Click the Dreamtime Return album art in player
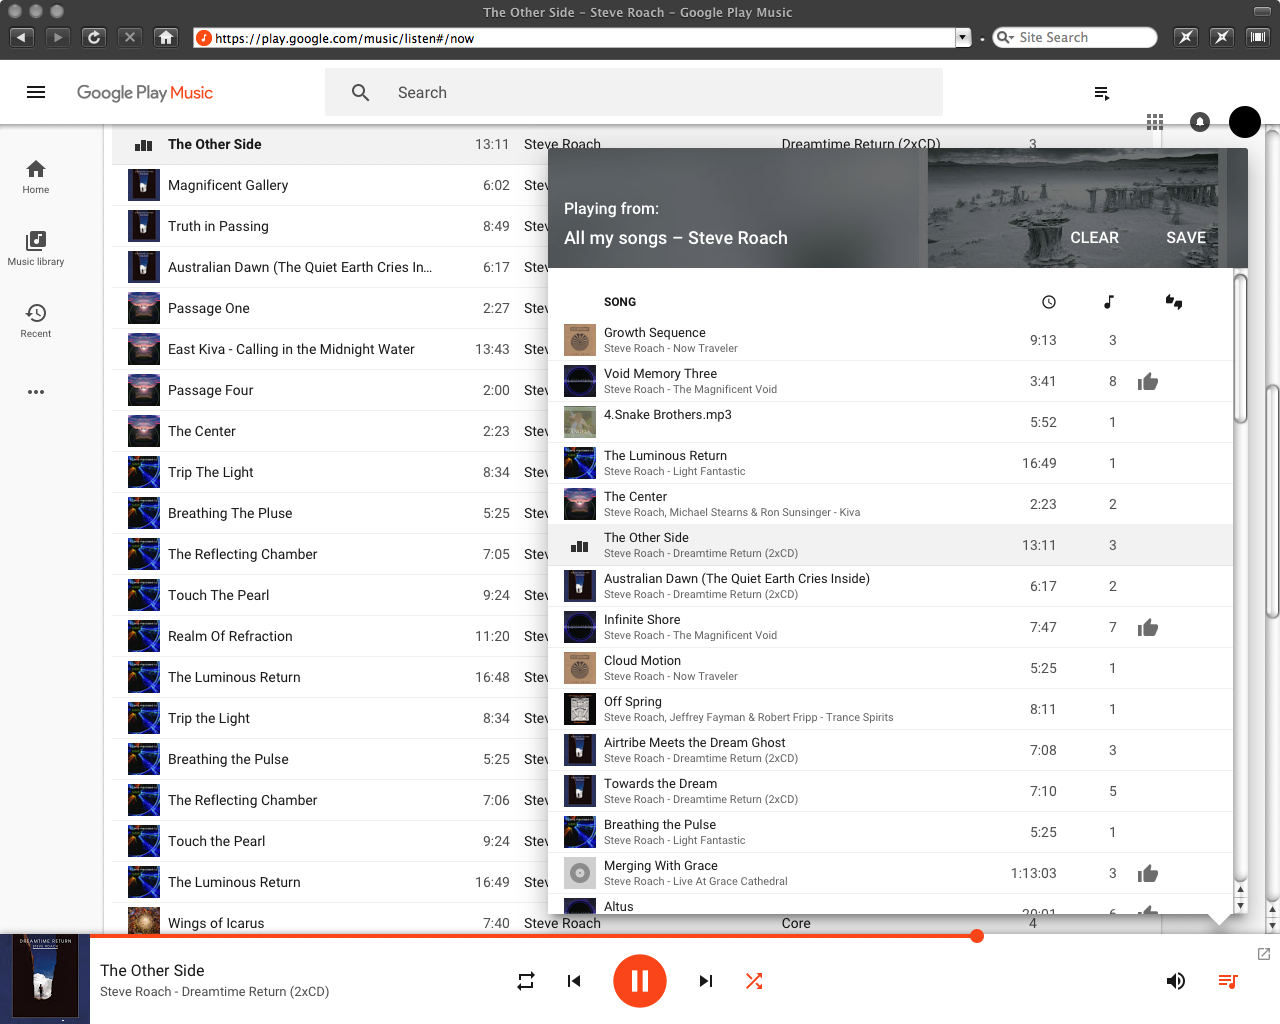Screen dimensions: 1280x1024 (45, 979)
